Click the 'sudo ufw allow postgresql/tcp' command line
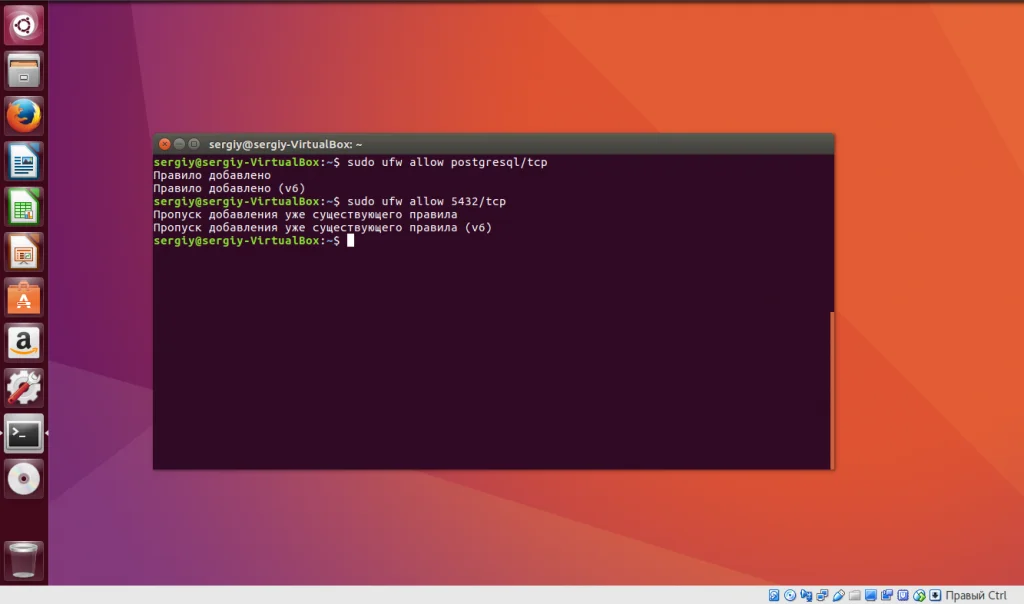The height and width of the screenshot is (604, 1024). pos(447,162)
